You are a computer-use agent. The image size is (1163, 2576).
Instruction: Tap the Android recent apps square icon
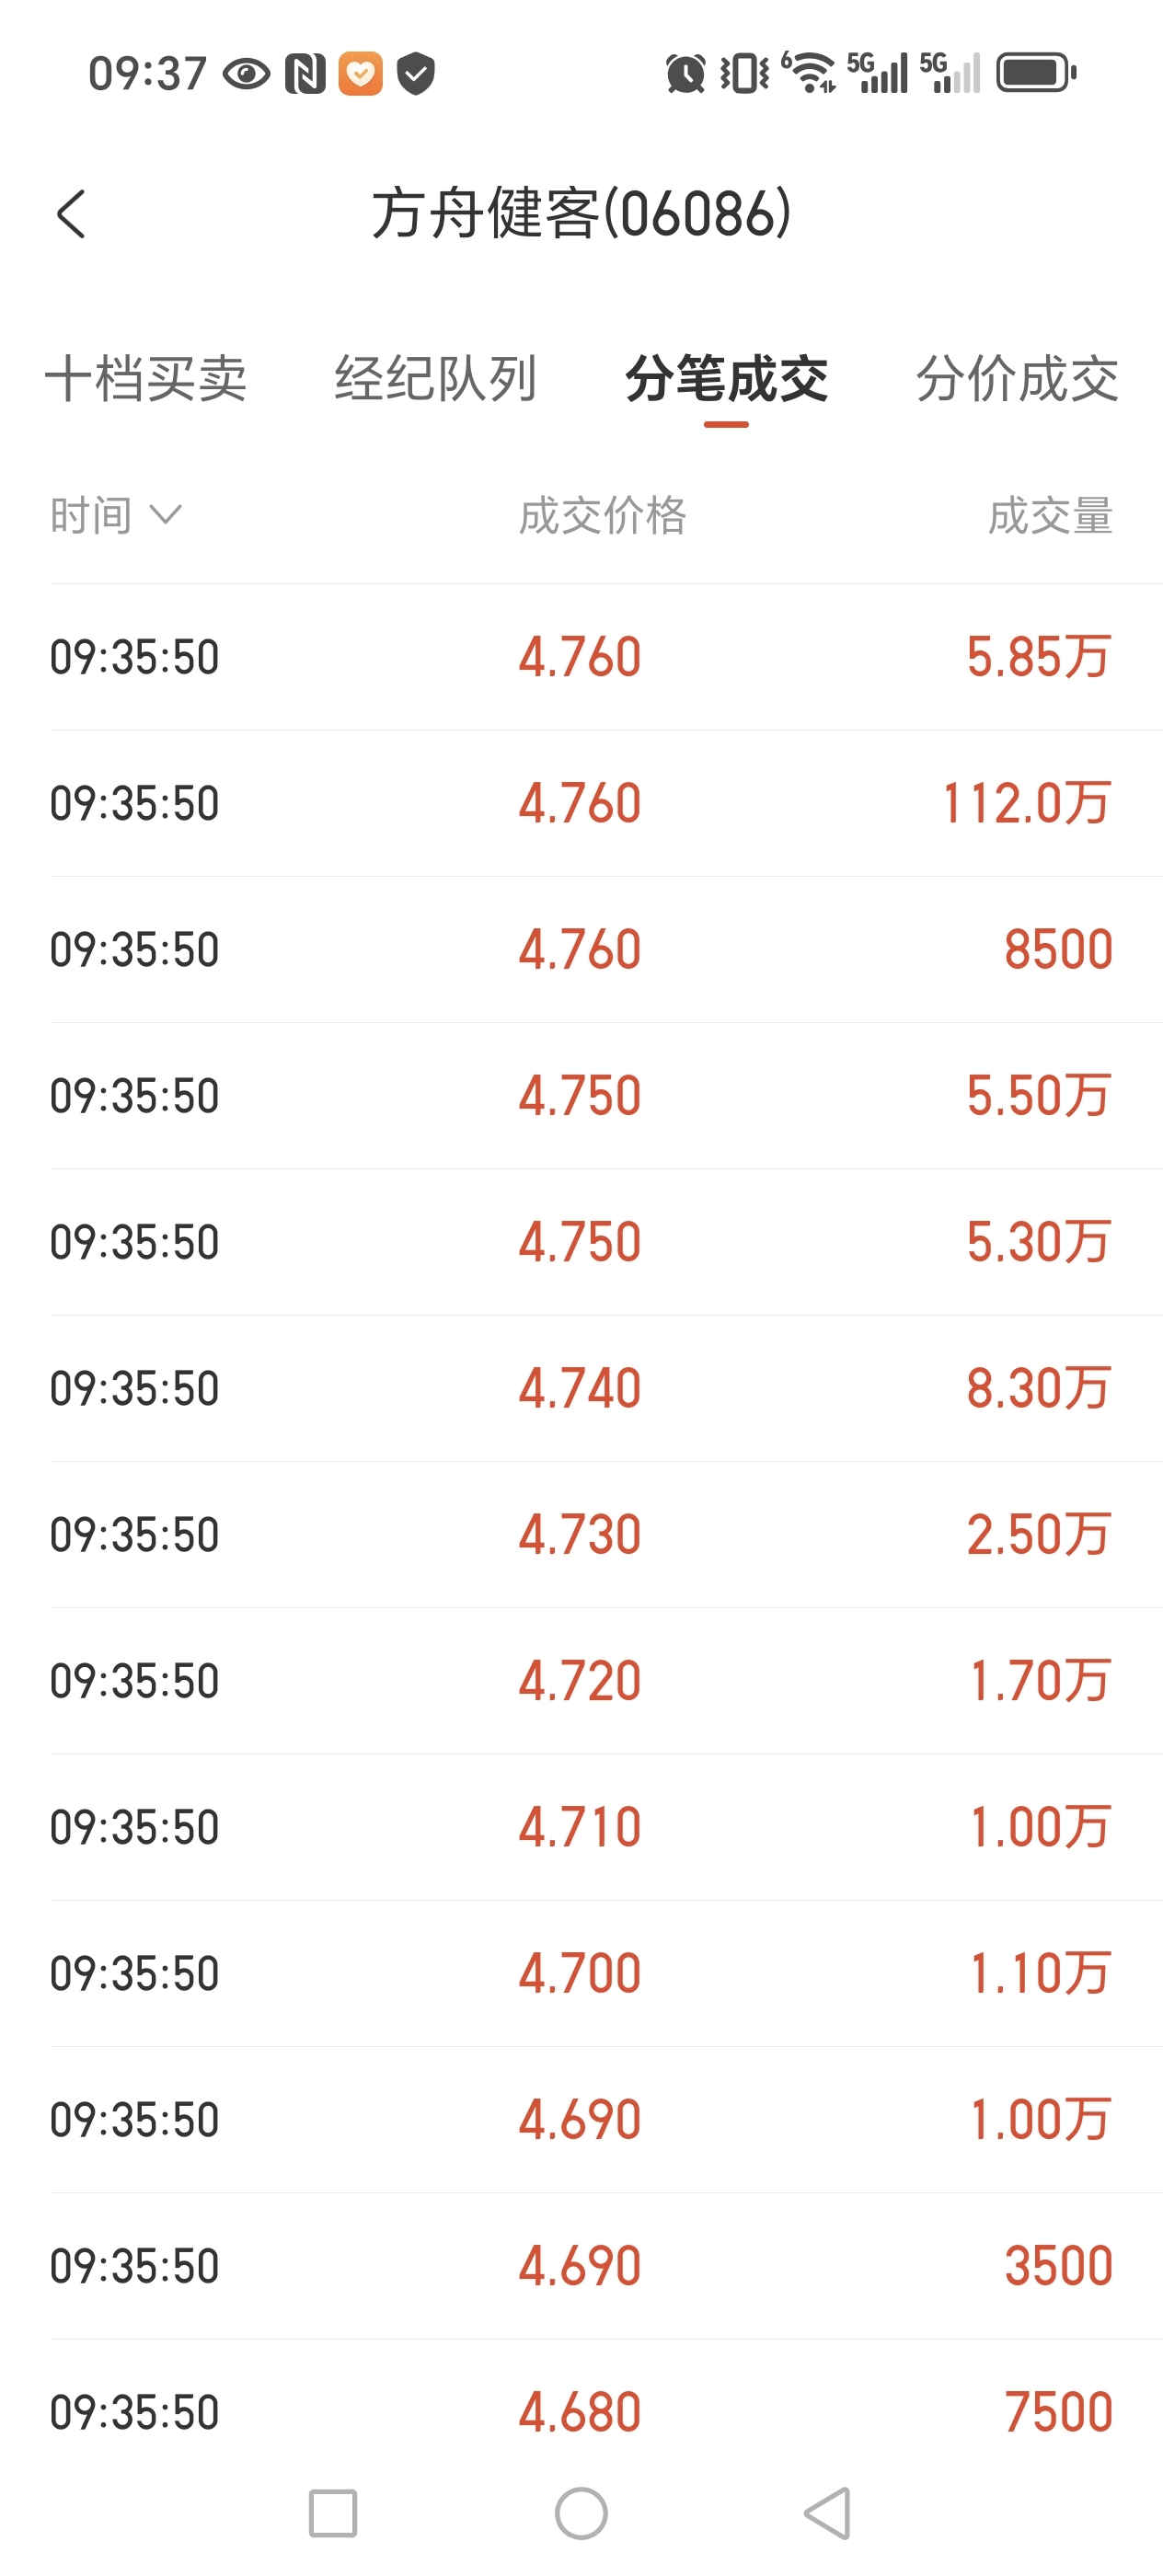tap(333, 2513)
